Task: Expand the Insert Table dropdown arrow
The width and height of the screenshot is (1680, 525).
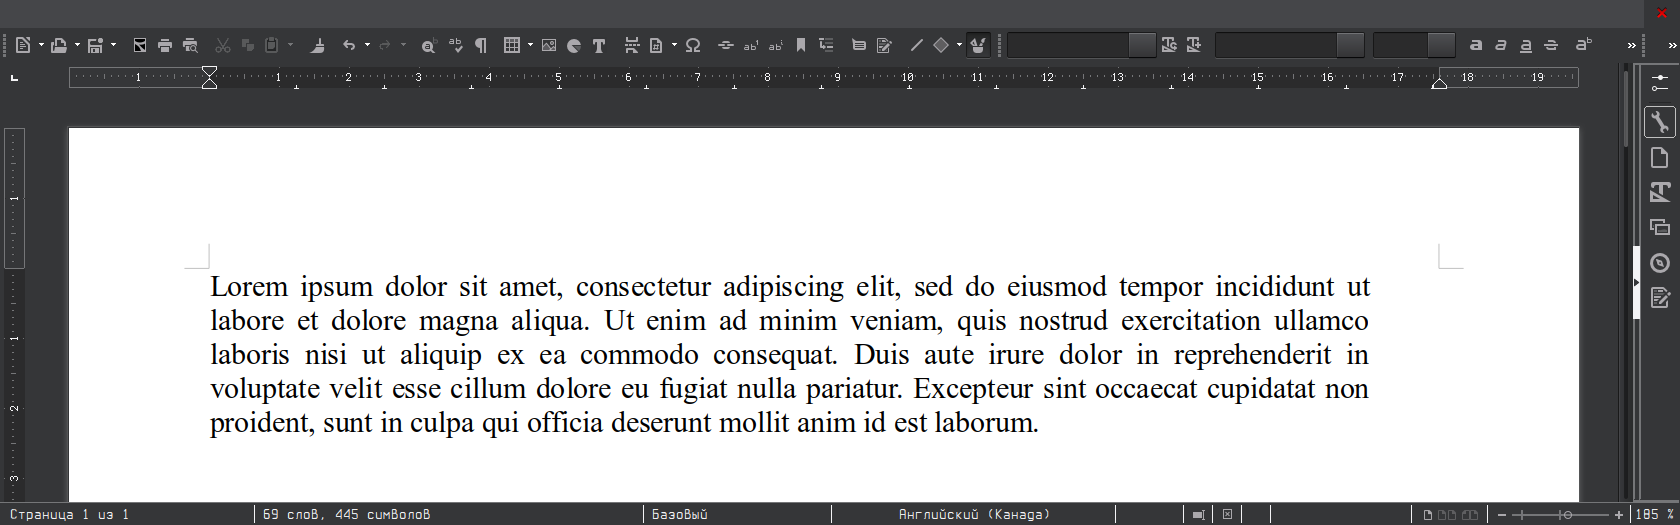Action: 530,45
